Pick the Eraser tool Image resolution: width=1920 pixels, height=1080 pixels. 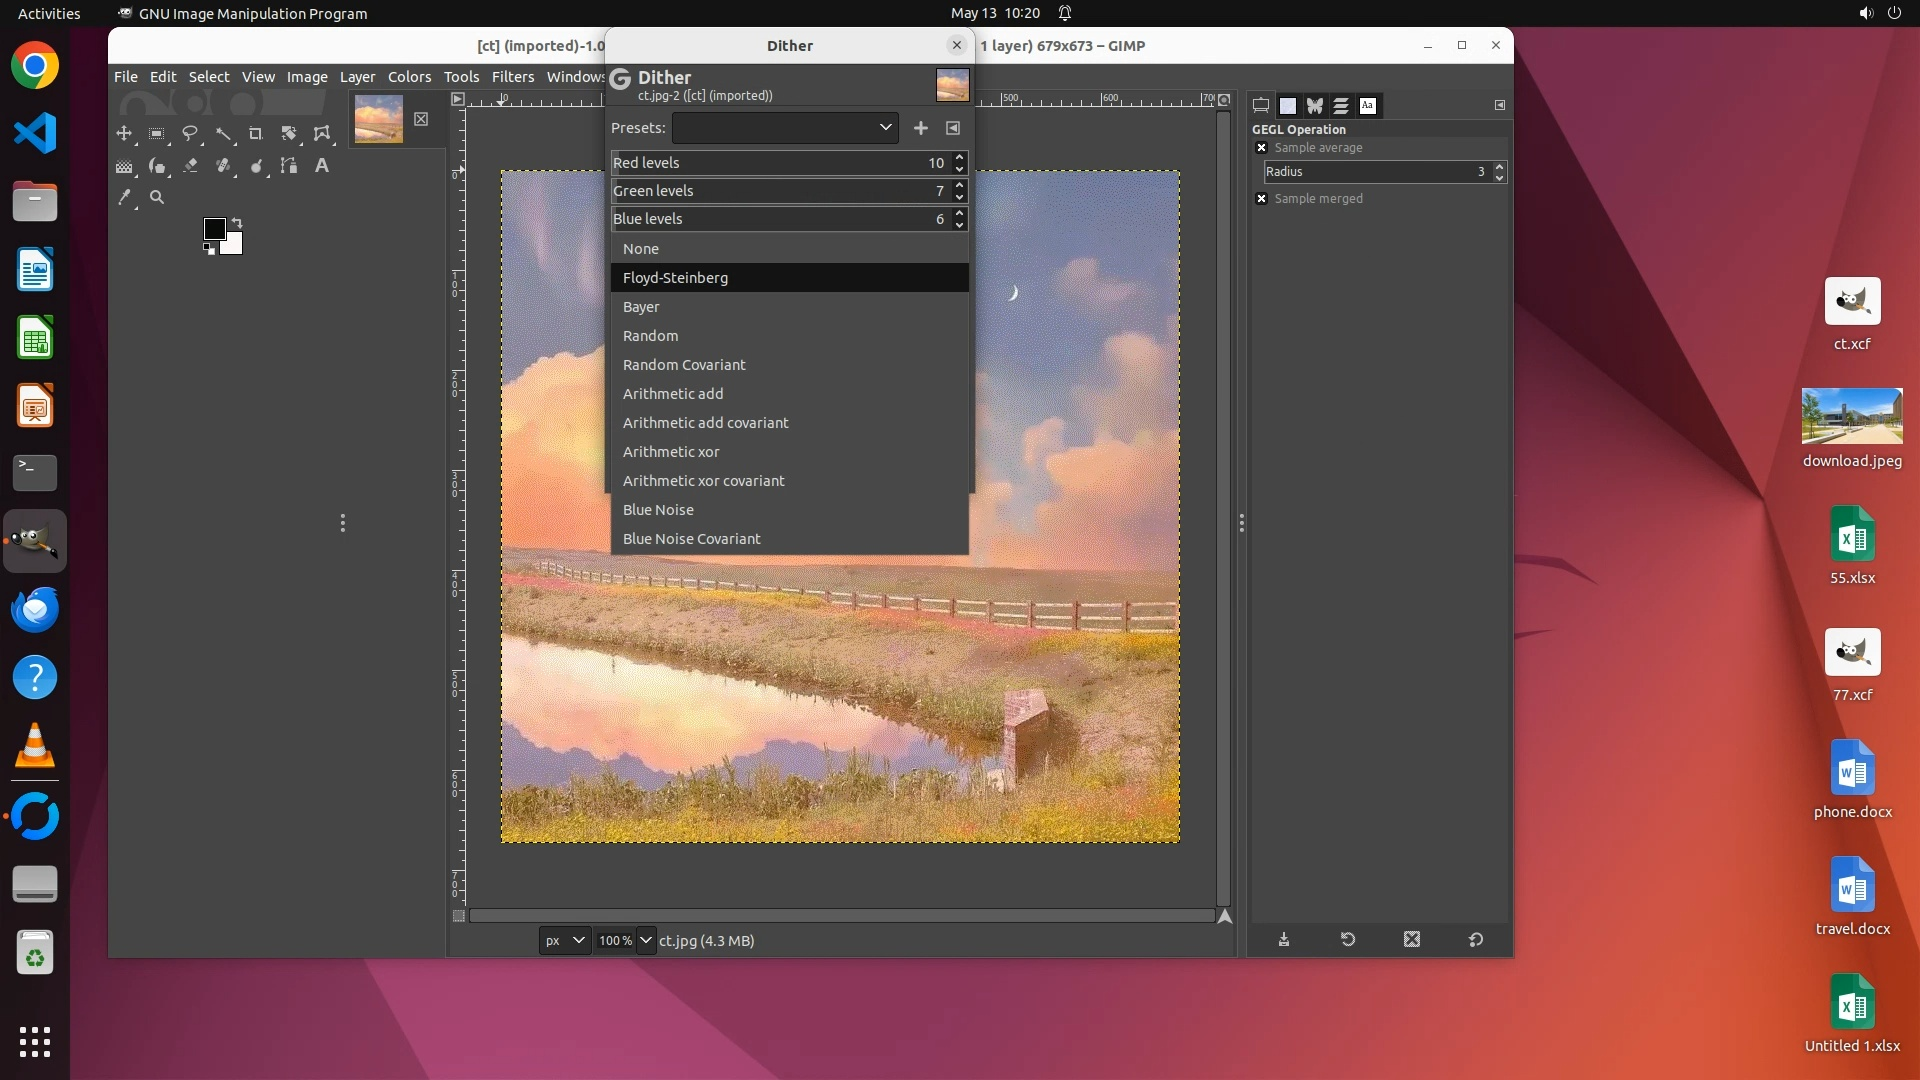pos(190,166)
